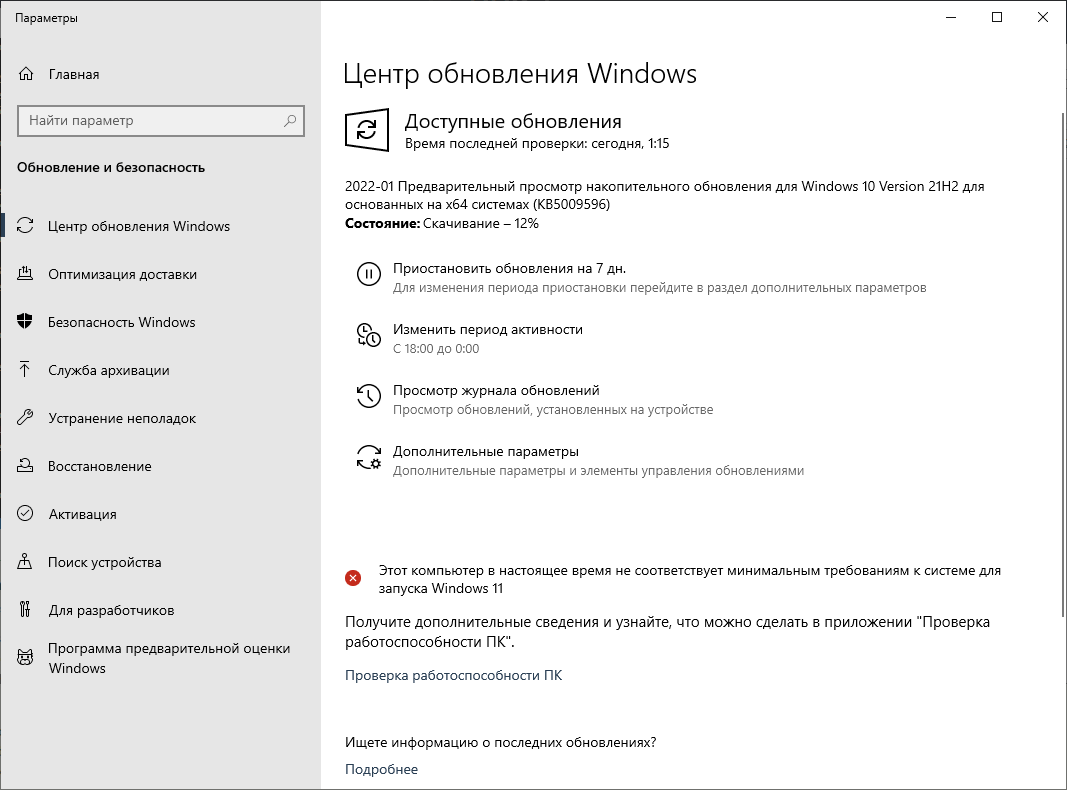Click Подробнее about recent updates
The width and height of the screenshot is (1067, 790).
381,769
